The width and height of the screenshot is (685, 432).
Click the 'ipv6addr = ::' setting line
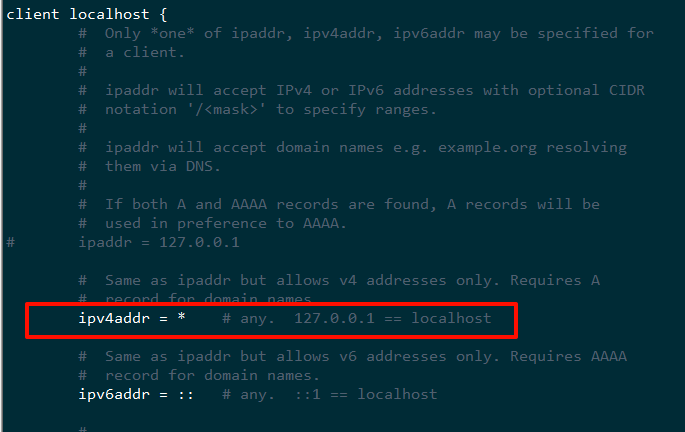tap(136, 394)
